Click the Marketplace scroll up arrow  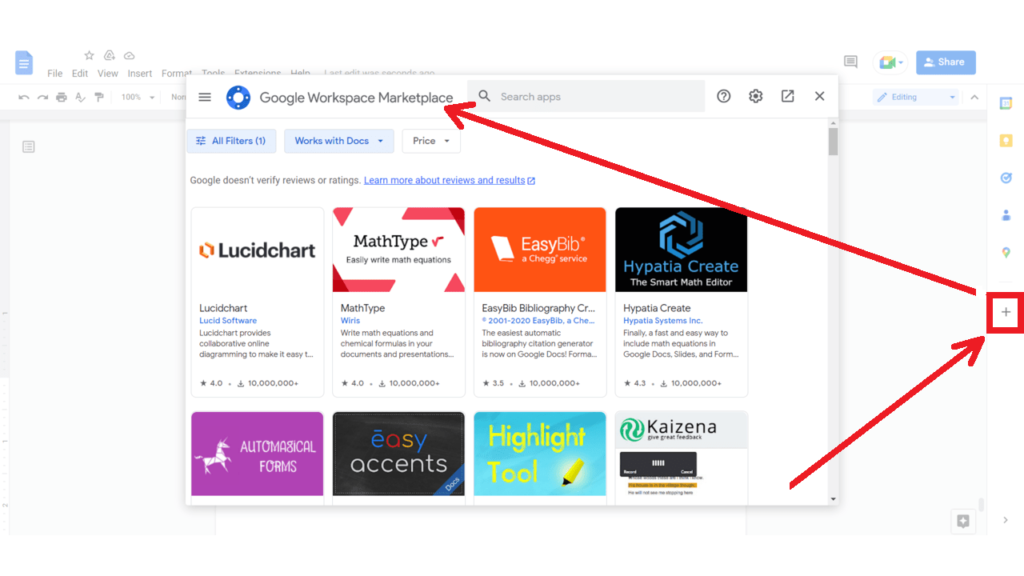pyautogui.click(x=833, y=123)
